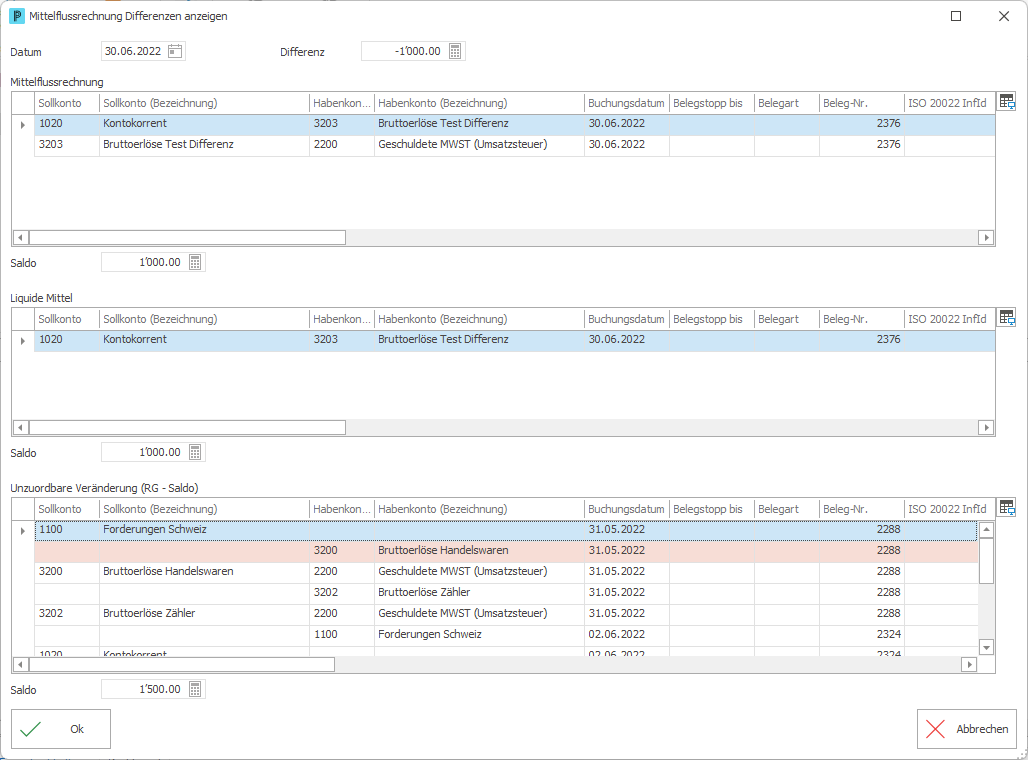This screenshot has width=1028, height=760.
Task: Click calculator icon of Saldo 1'500.00
Action: coord(195,689)
